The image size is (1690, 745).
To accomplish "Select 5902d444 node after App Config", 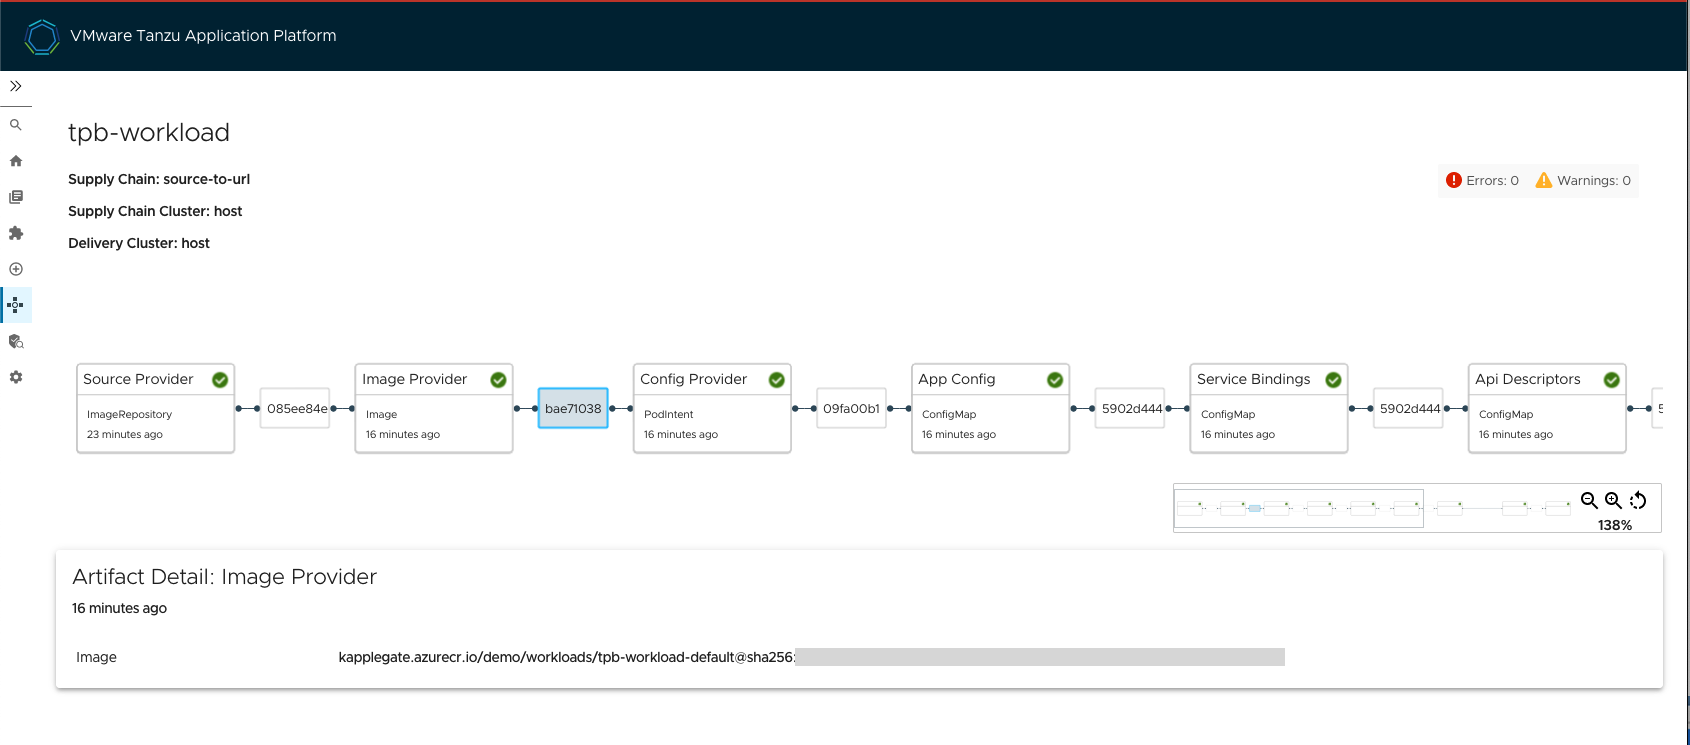I will click(x=1130, y=408).
